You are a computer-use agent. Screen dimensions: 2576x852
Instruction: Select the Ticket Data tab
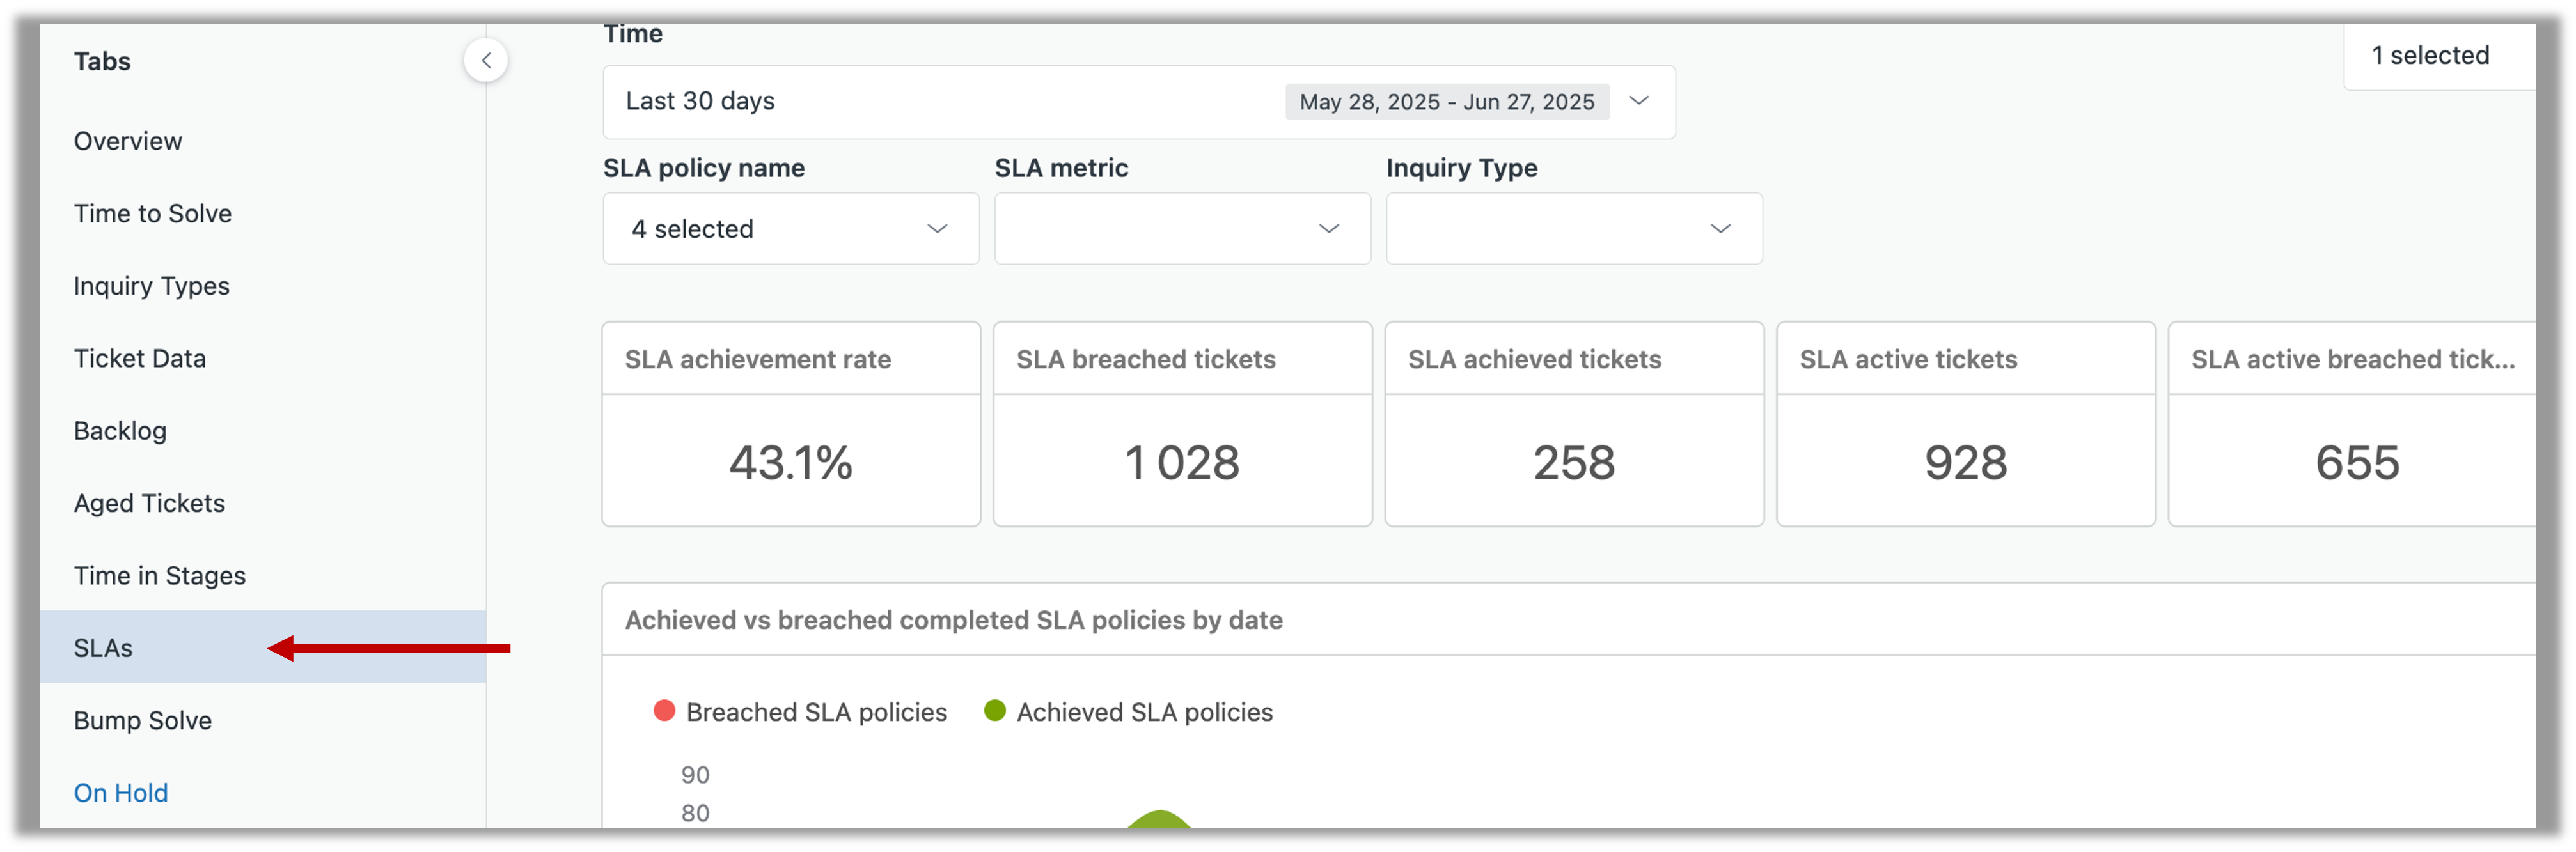point(140,359)
